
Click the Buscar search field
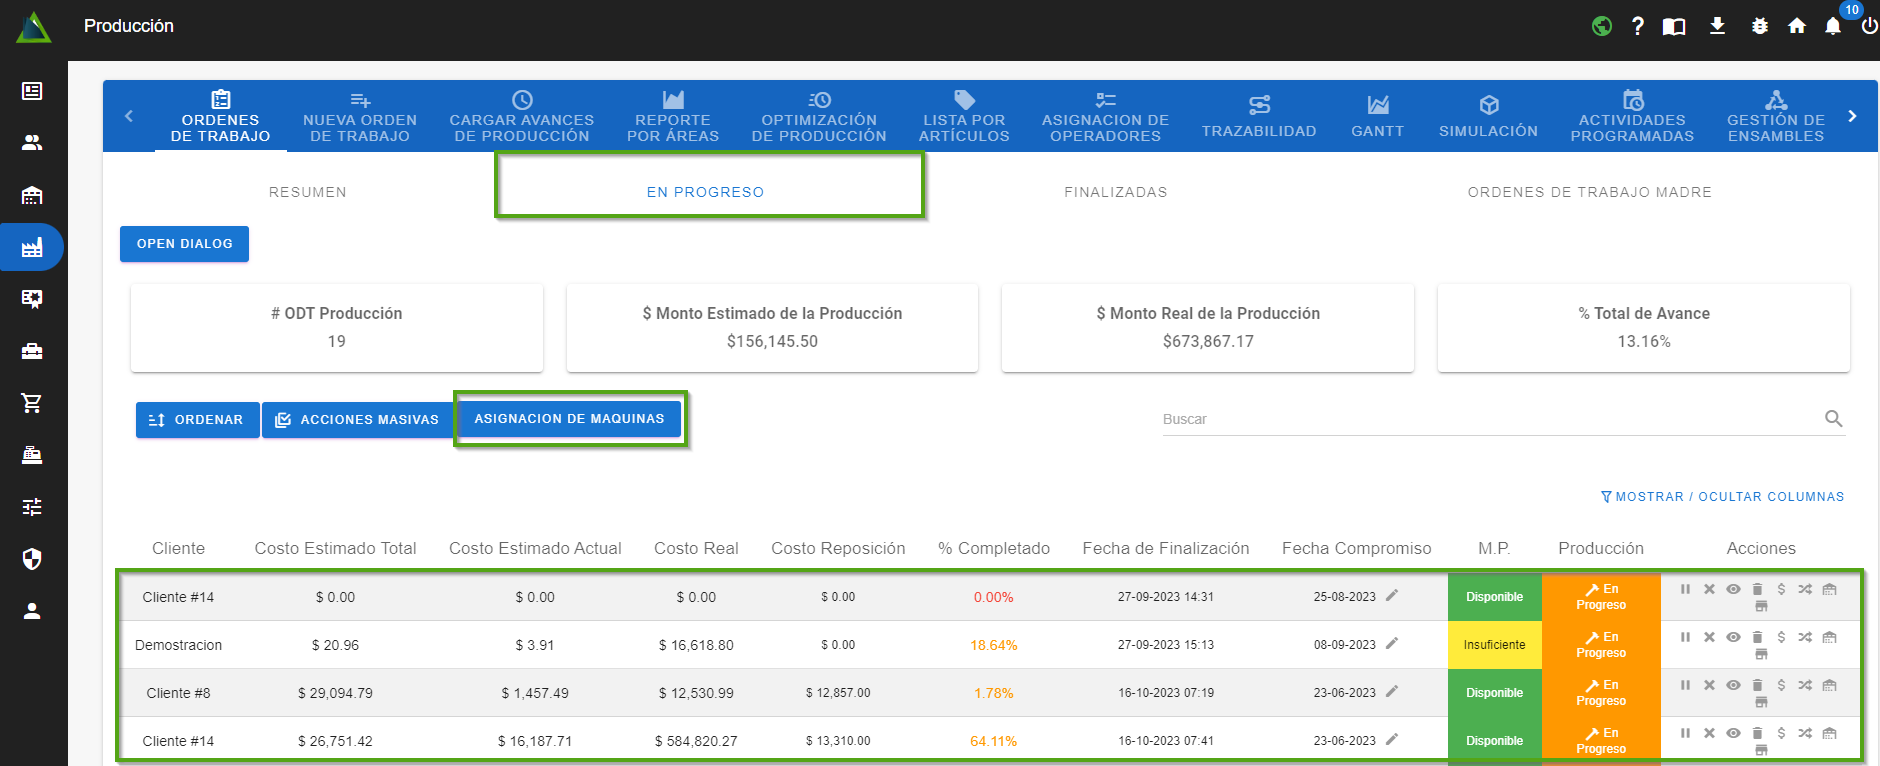point(1490,419)
